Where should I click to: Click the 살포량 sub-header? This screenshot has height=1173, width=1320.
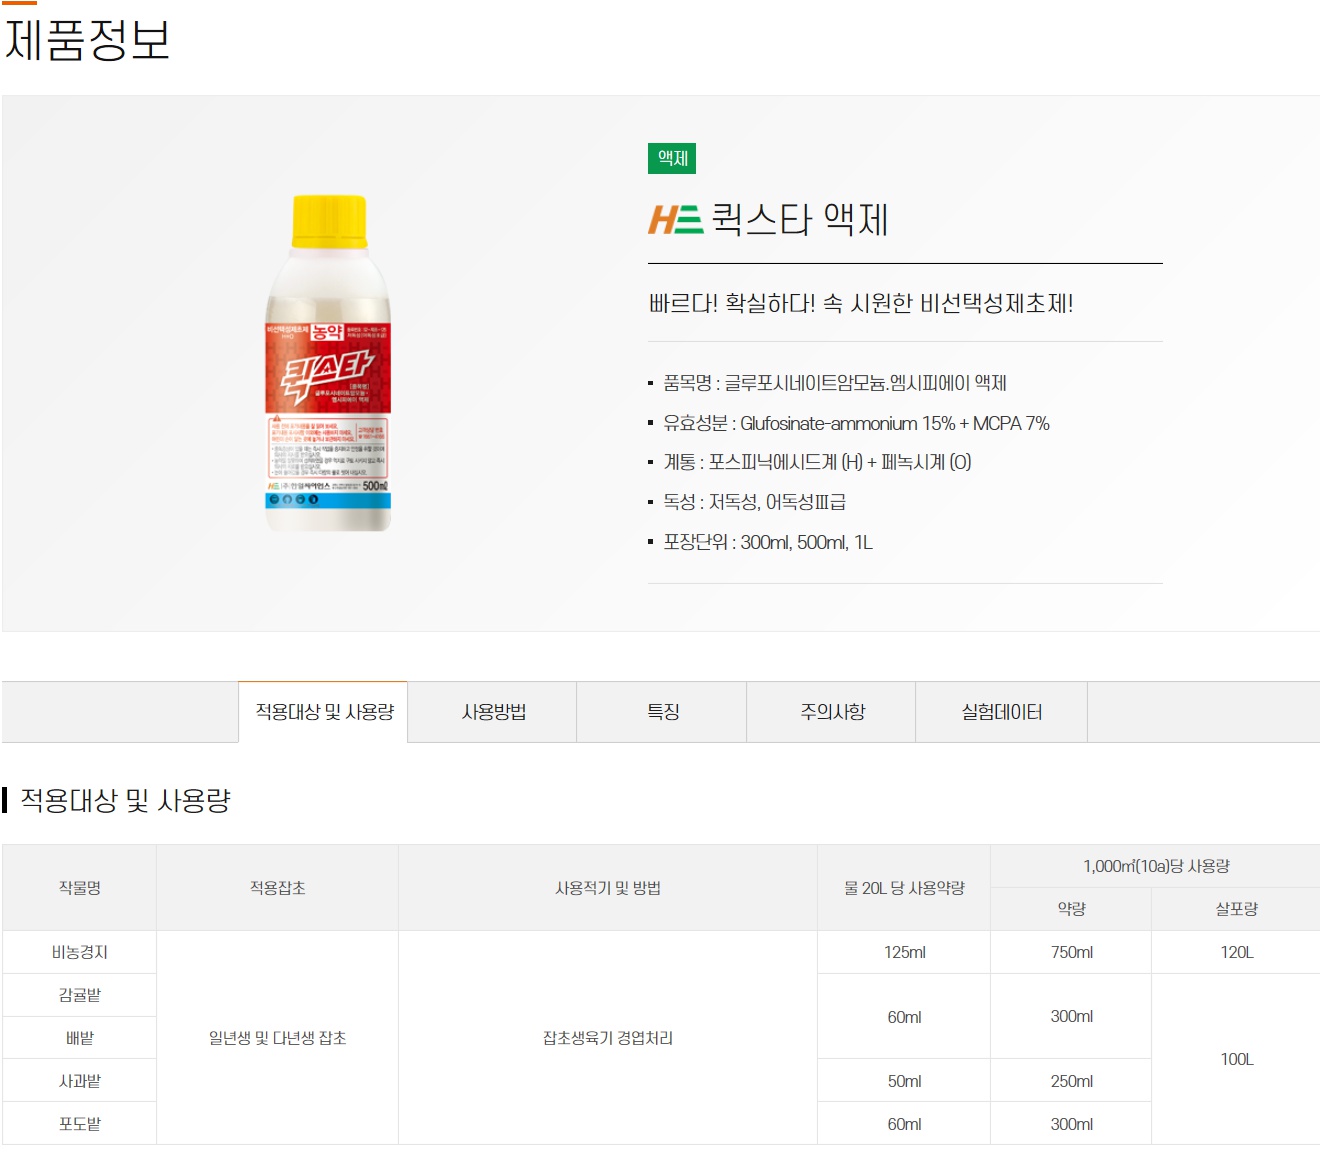coord(1236,909)
